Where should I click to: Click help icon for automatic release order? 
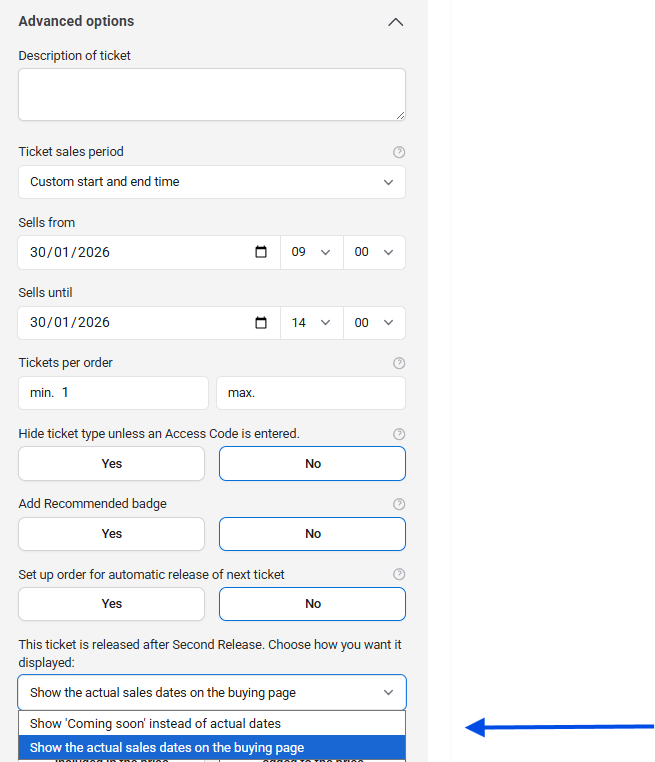[x=399, y=574]
